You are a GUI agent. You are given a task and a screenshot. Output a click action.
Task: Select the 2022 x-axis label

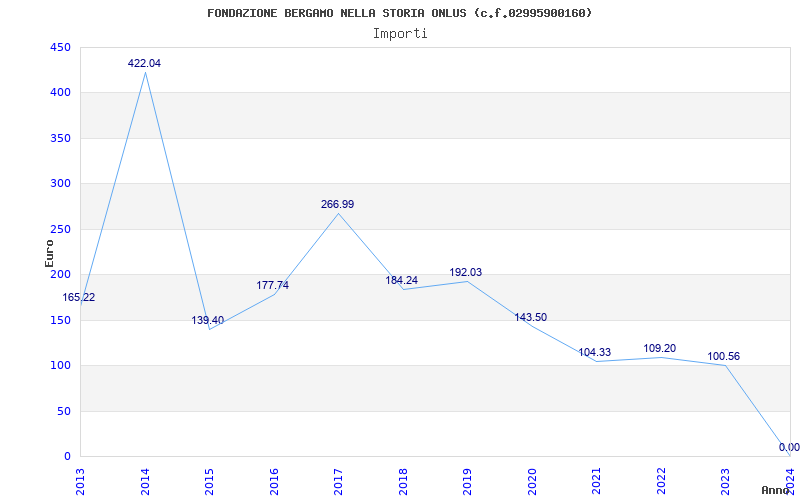coord(661,481)
